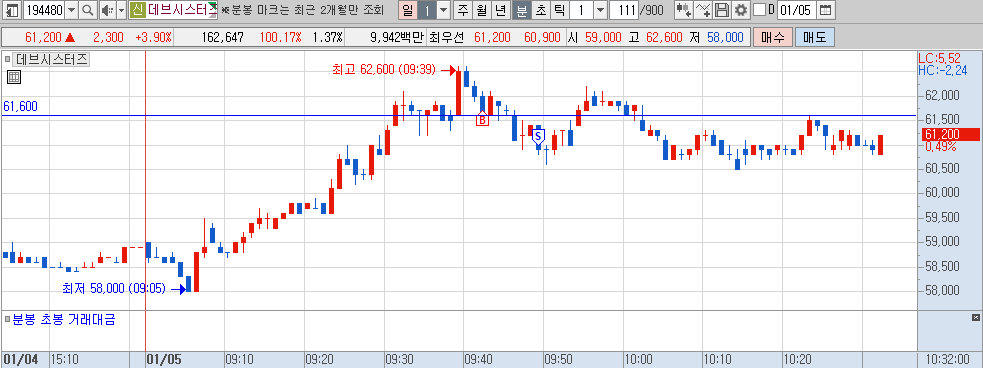The height and width of the screenshot is (368, 983).
Task: Close the volume panel with the x button
Action: [975, 317]
